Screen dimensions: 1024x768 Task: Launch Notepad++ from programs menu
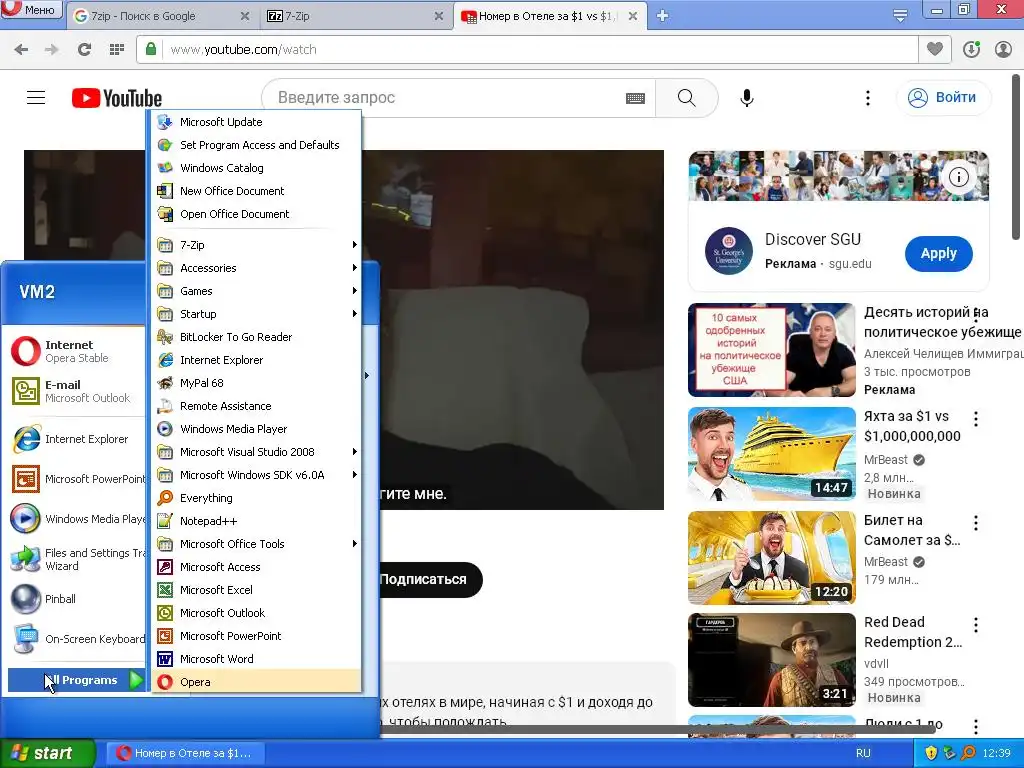coord(257,520)
